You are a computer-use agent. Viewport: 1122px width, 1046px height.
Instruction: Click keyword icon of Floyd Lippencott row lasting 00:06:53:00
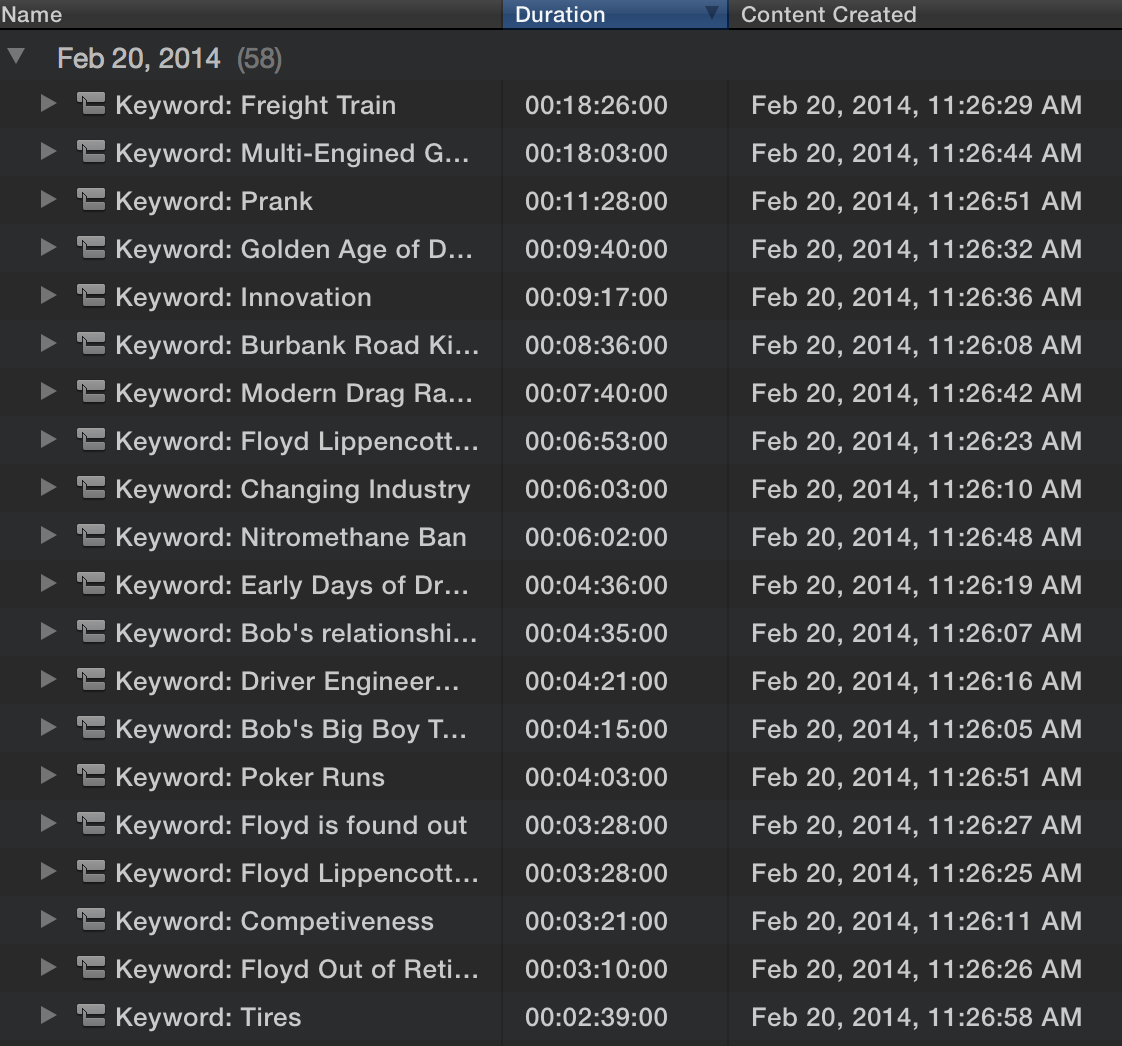click(x=91, y=440)
